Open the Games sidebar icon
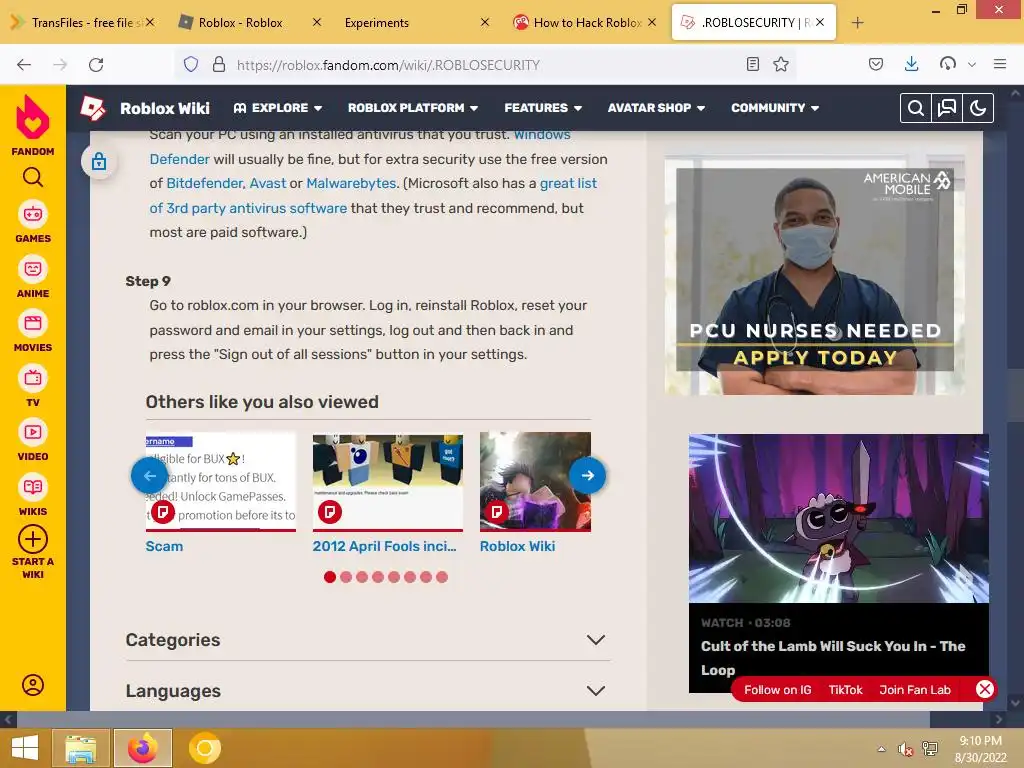This screenshot has width=1024, height=768. click(33, 215)
